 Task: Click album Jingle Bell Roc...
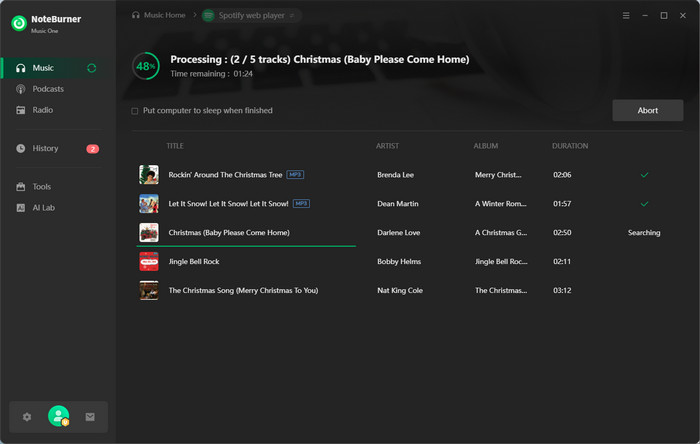[x=501, y=261]
